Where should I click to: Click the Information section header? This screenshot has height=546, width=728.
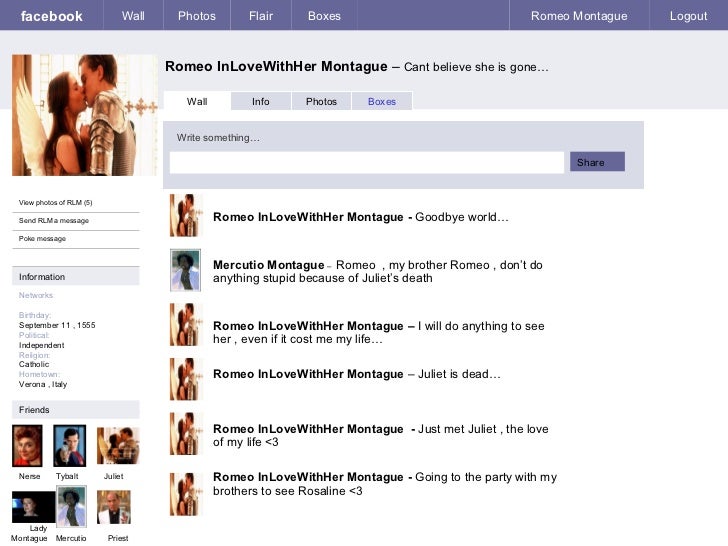tap(76, 276)
